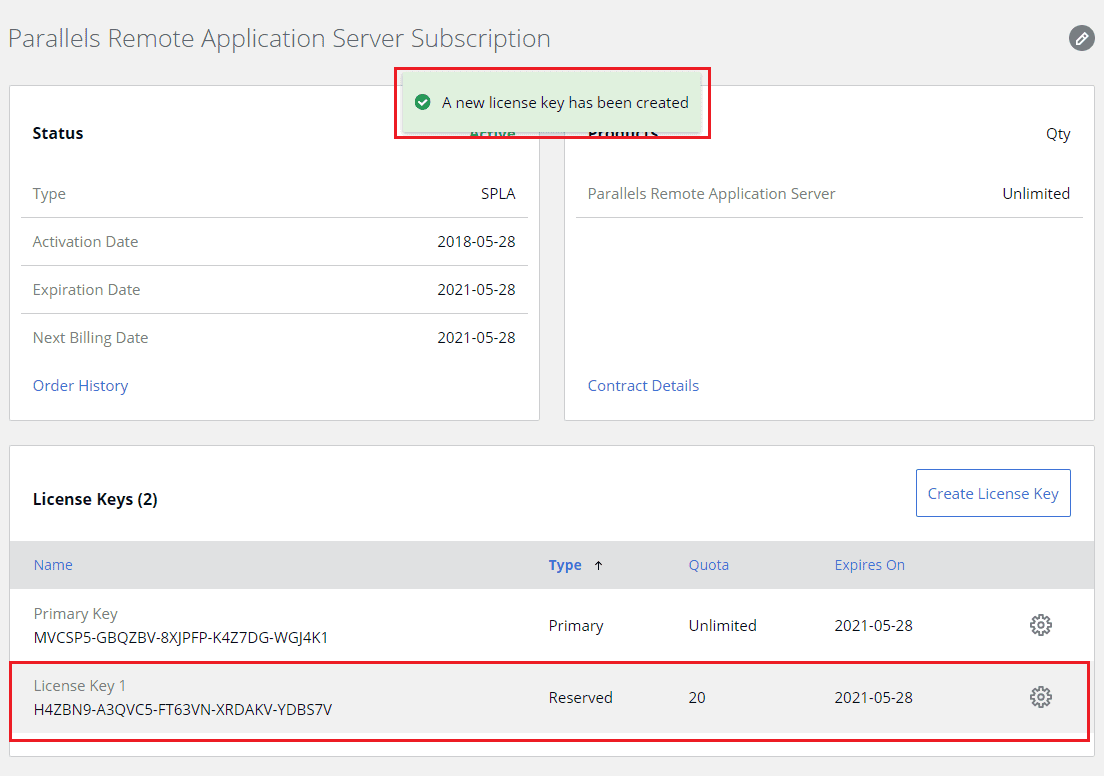
Task: Open gear settings for License Key 1 row
Action: 1041,697
